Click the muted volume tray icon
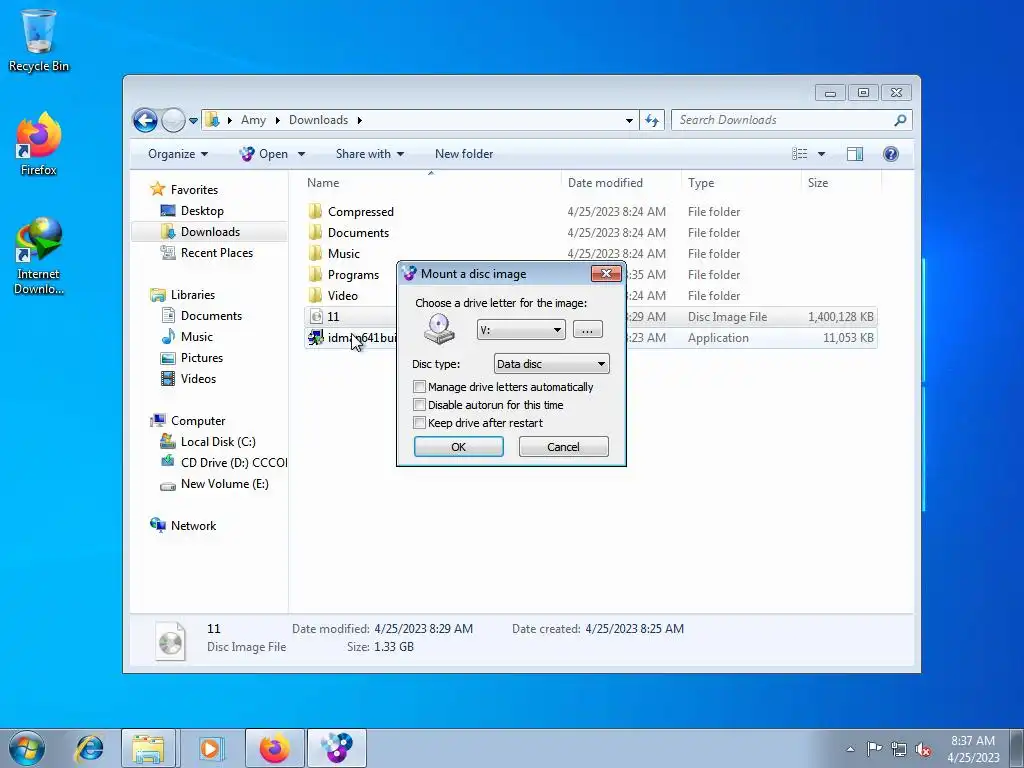The width and height of the screenshot is (1024, 768). (x=923, y=749)
